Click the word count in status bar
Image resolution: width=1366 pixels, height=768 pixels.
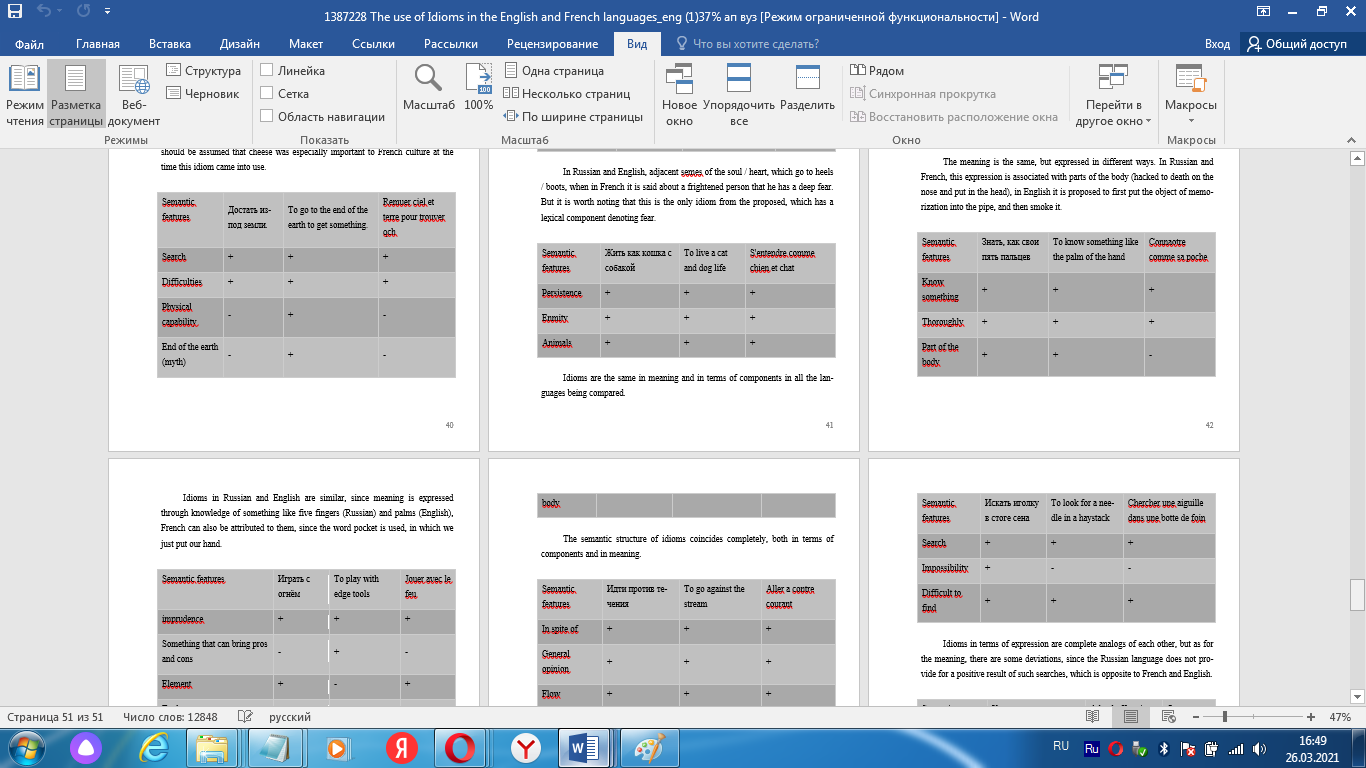click(x=170, y=717)
